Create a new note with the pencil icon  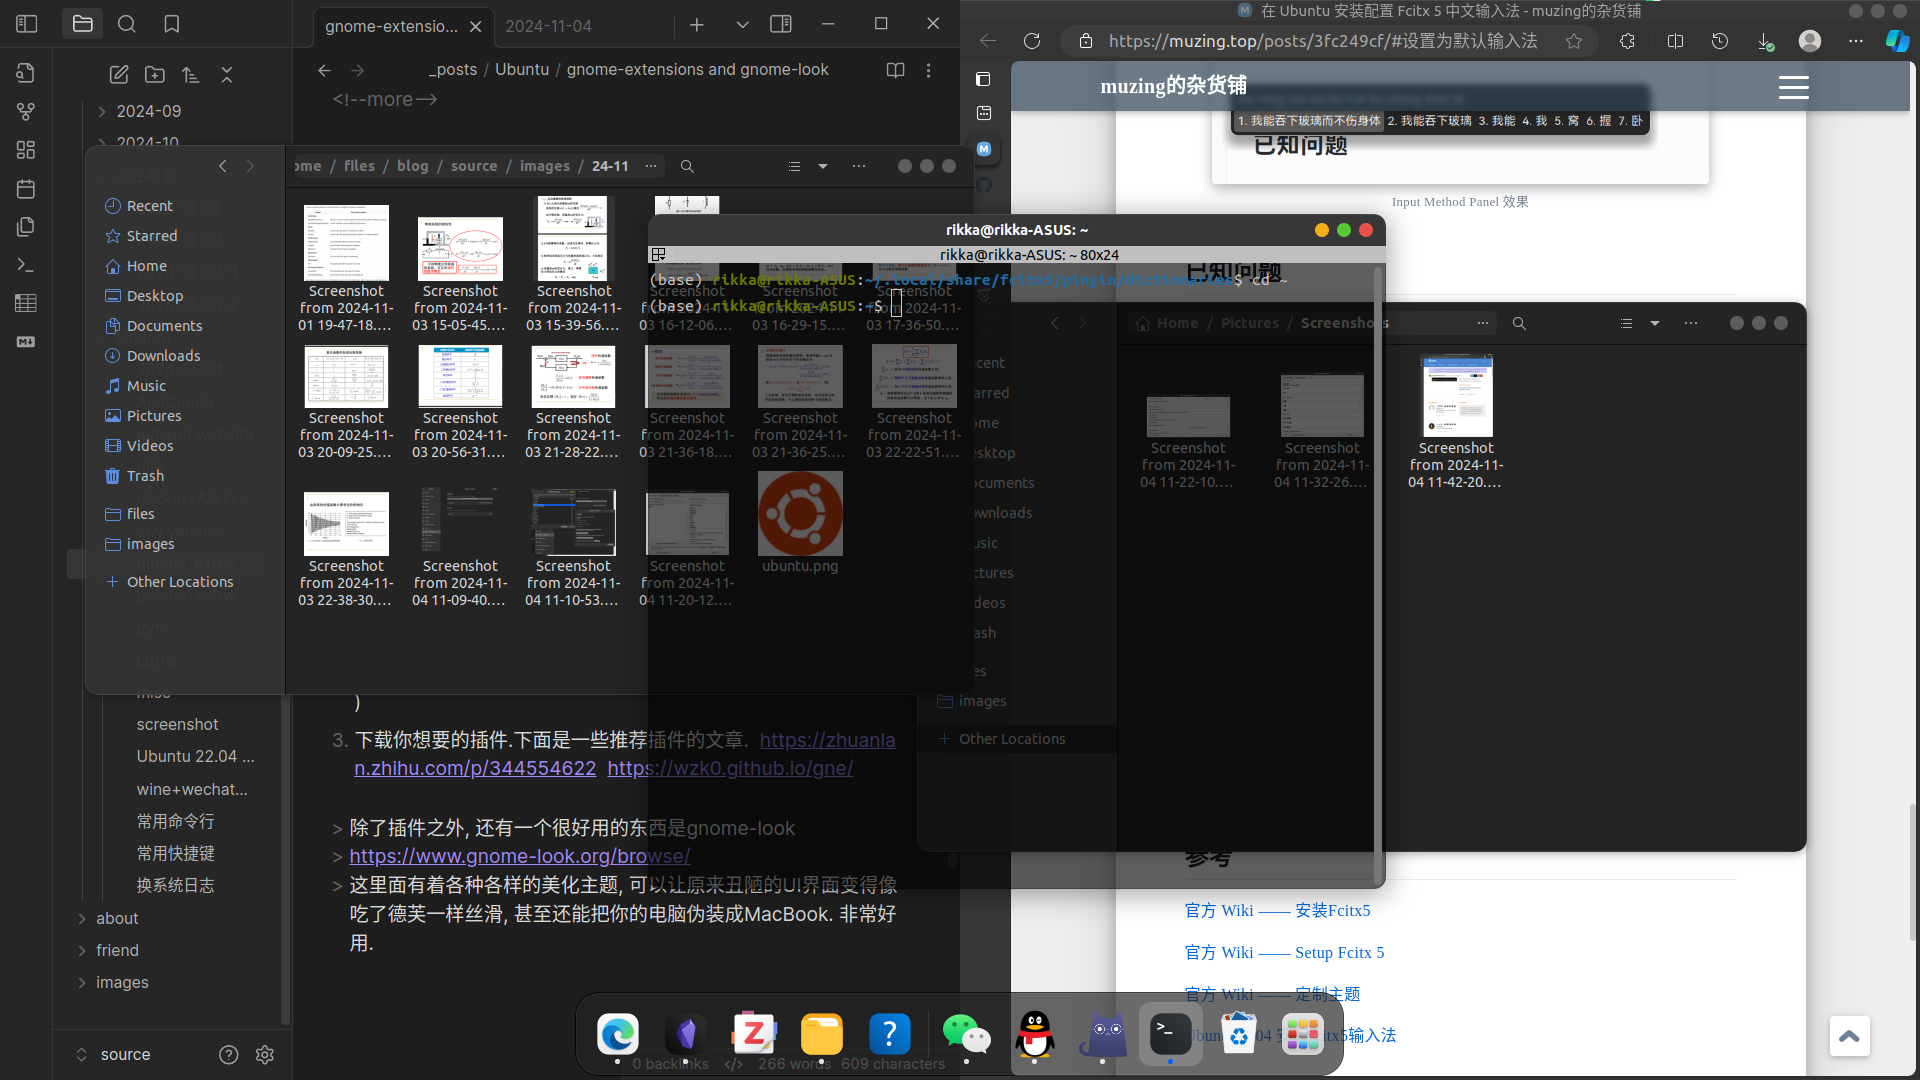click(119, 74)
